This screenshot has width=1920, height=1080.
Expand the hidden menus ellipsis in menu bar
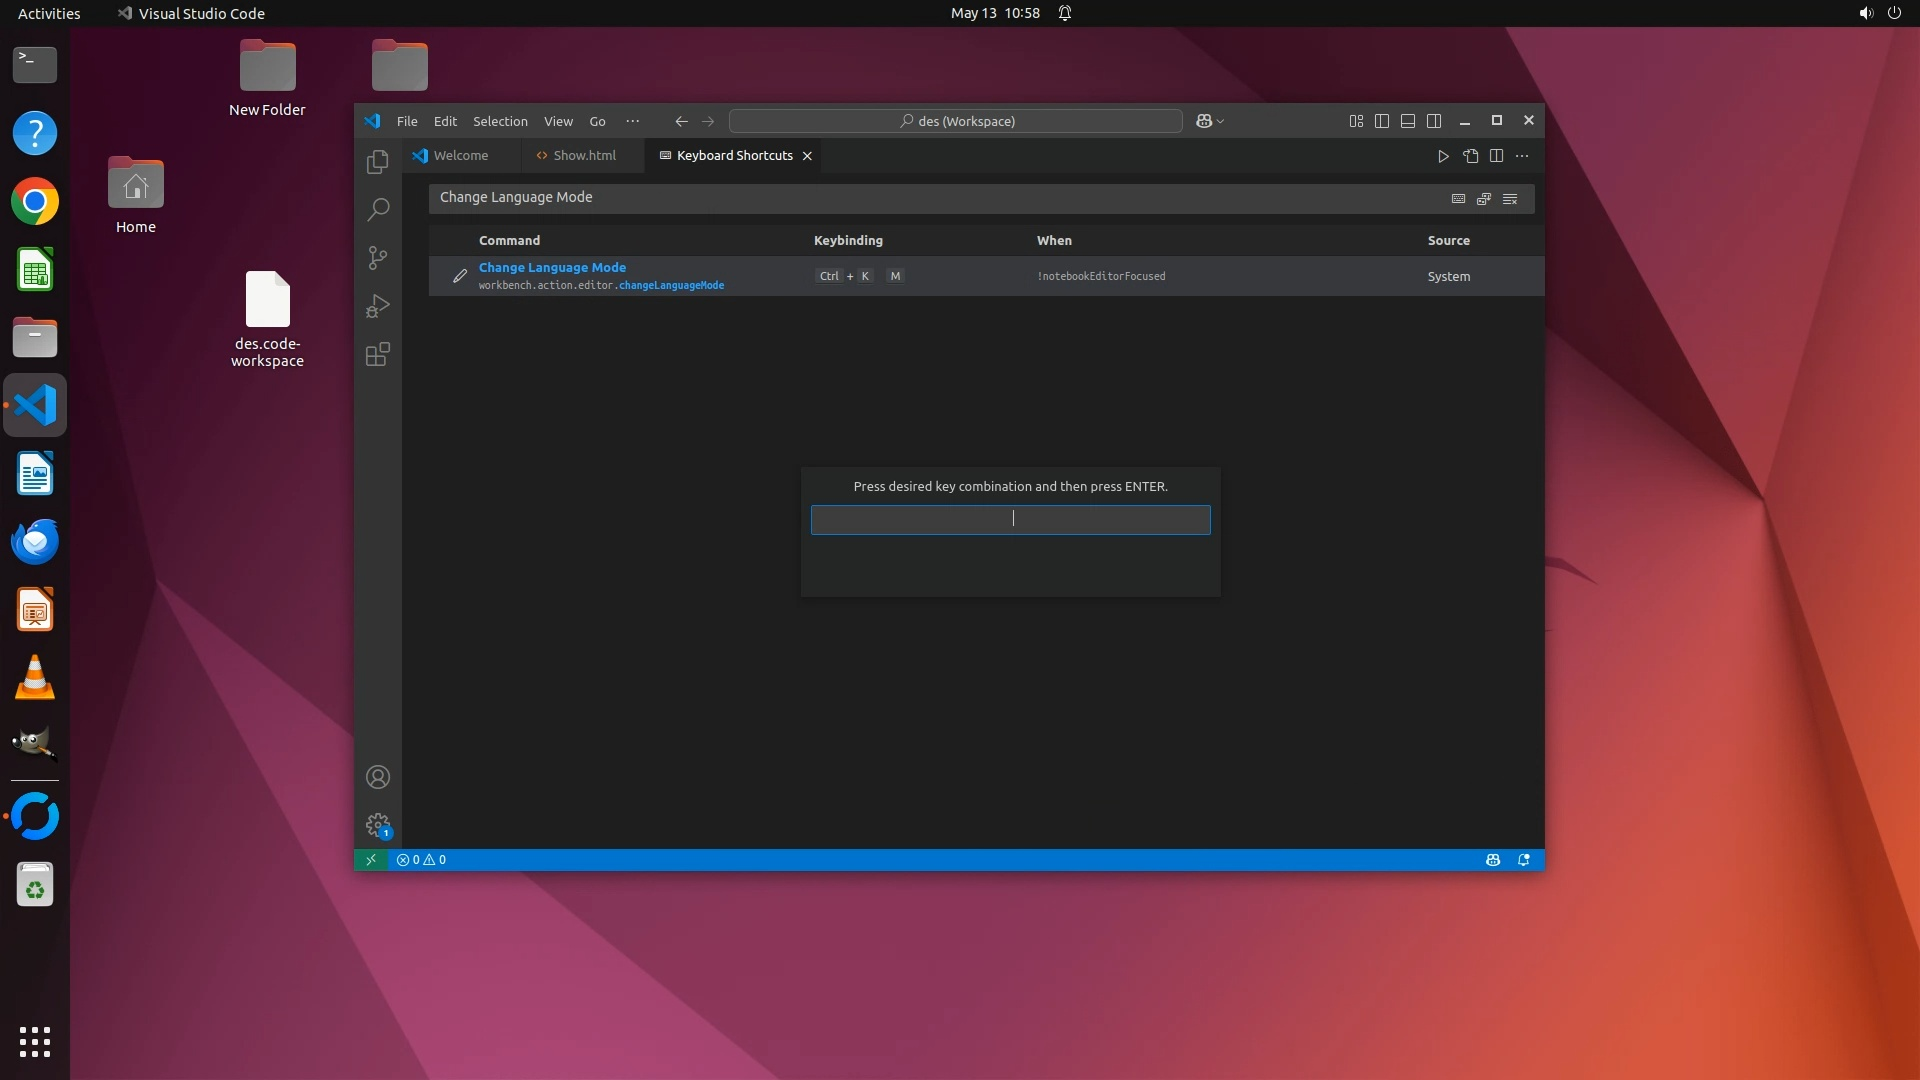(x=632, y=121)
